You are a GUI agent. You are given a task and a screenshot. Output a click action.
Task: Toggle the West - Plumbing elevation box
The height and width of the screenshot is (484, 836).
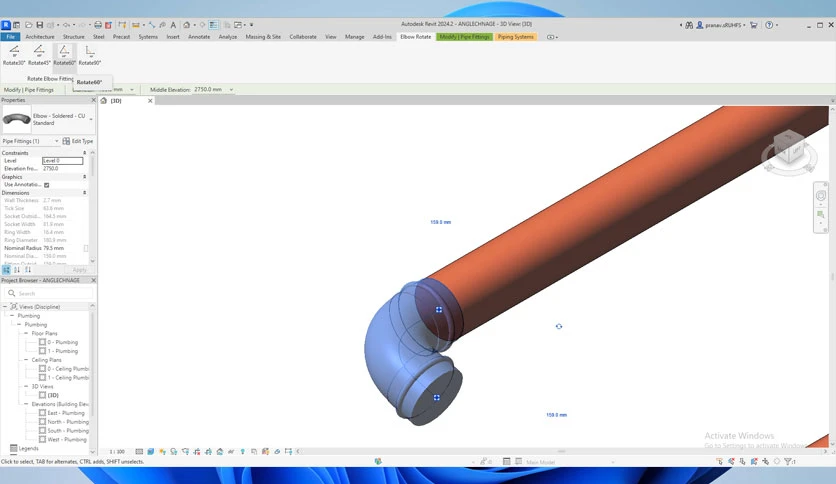(43, 439)
